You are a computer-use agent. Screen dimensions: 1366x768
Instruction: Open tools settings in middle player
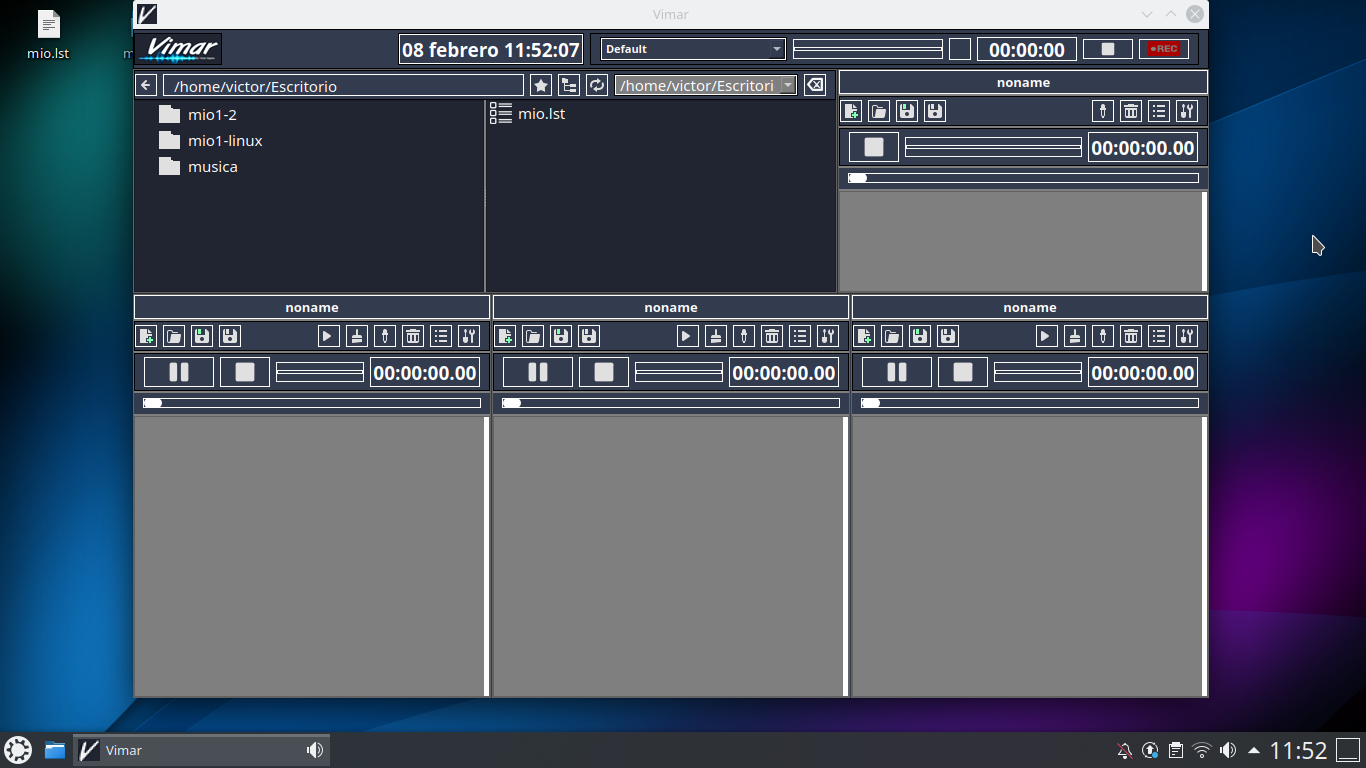pyautogui.click(x=828, y=336)
